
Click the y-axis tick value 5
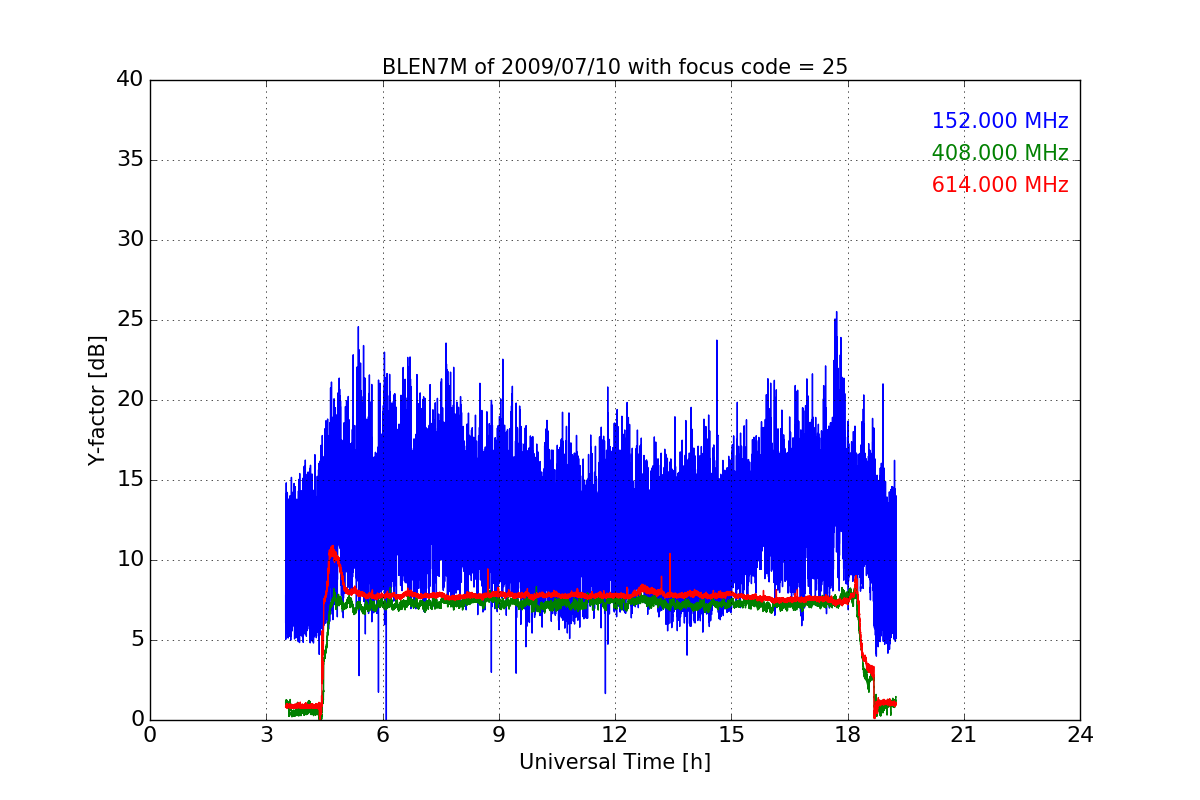tap(136, 640)
